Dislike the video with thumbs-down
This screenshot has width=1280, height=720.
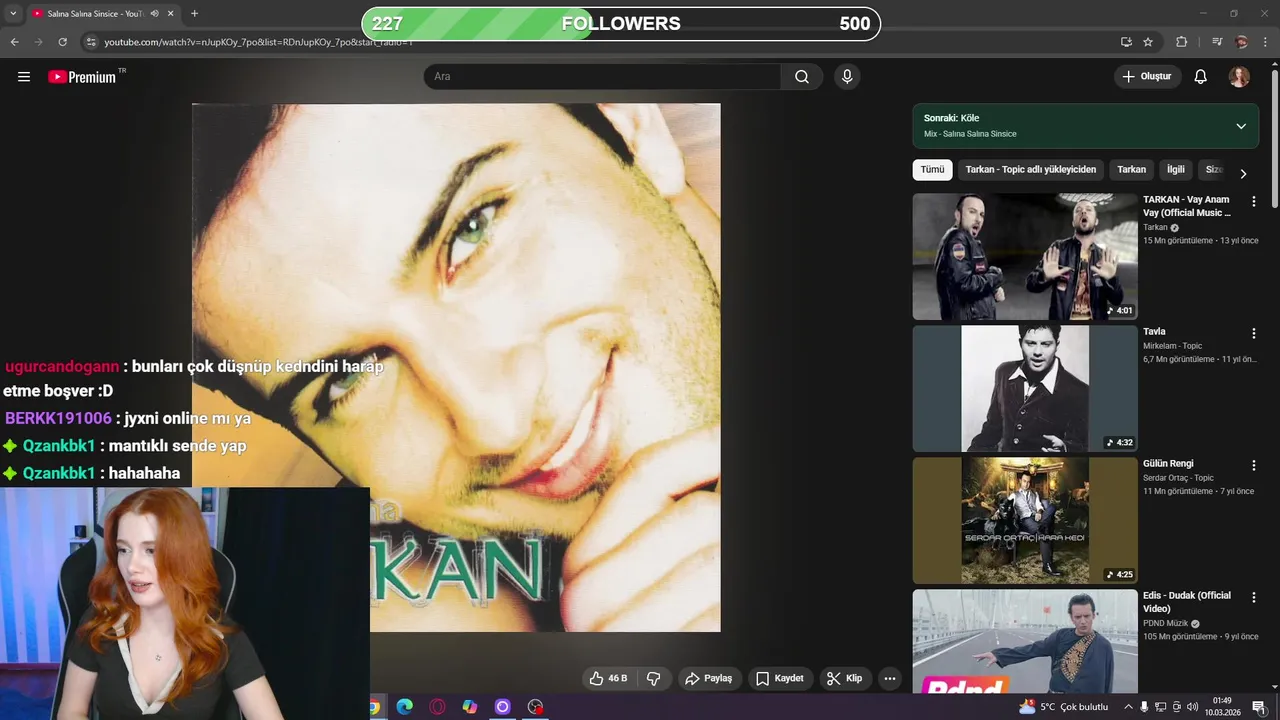[654, 678]
